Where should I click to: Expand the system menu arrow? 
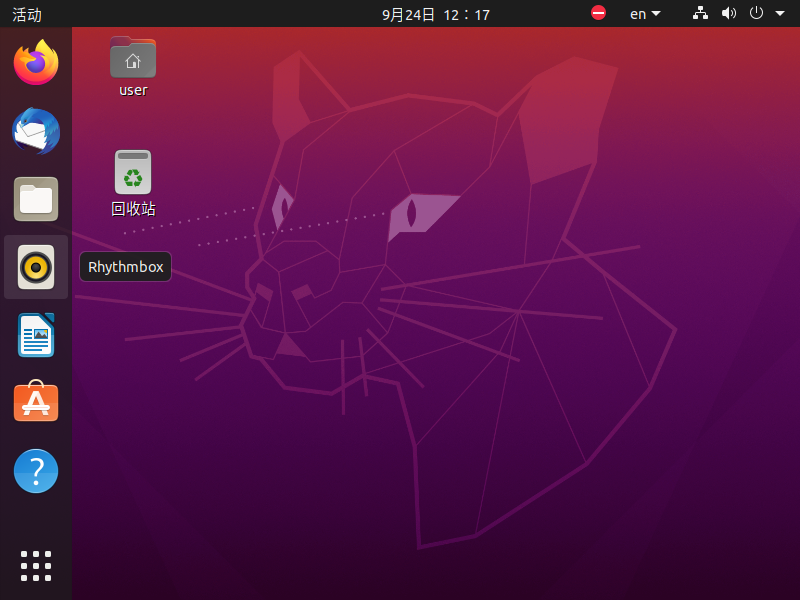point(780,13)
